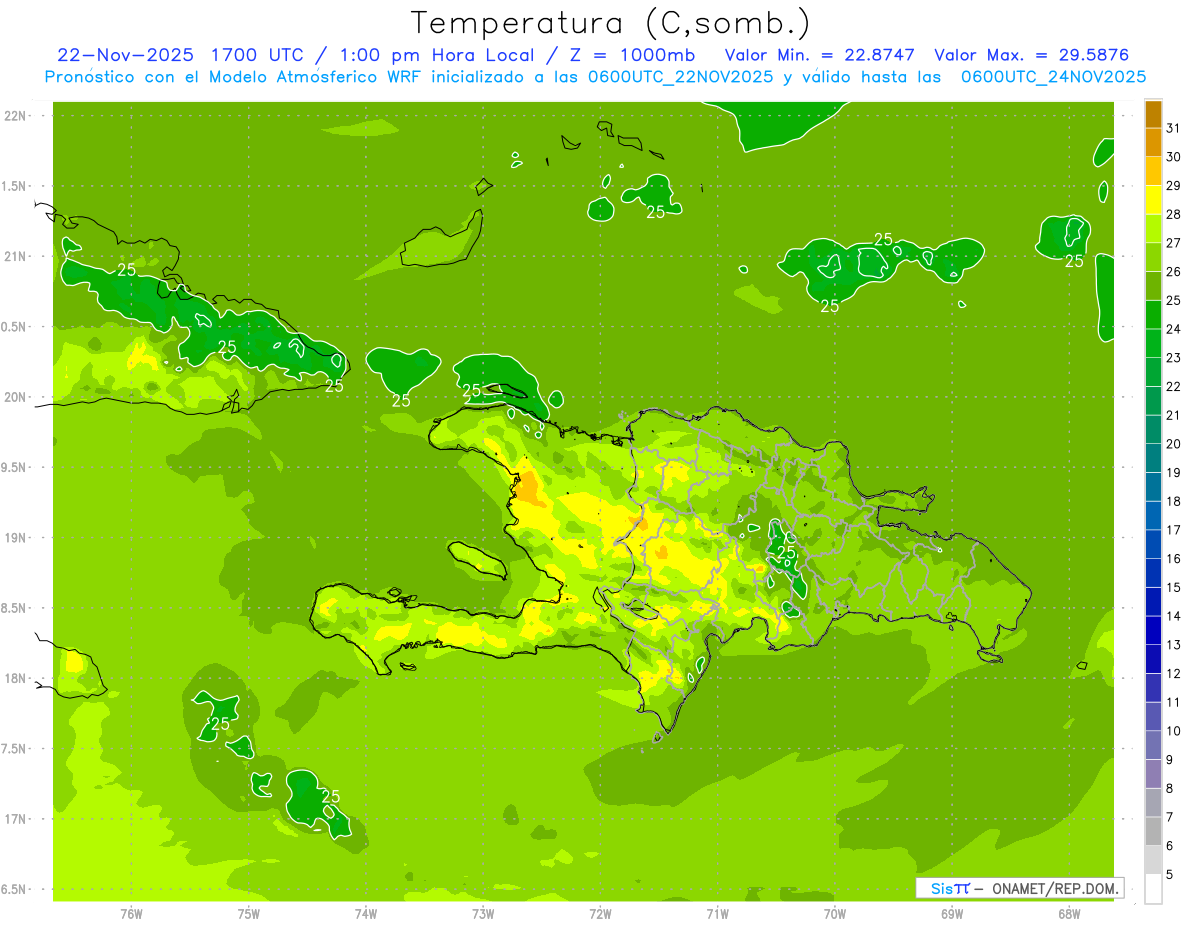This screenshot has height=927, width=1200.
Task: Click the colorbar label '8'
Action: pos(1170,788)
